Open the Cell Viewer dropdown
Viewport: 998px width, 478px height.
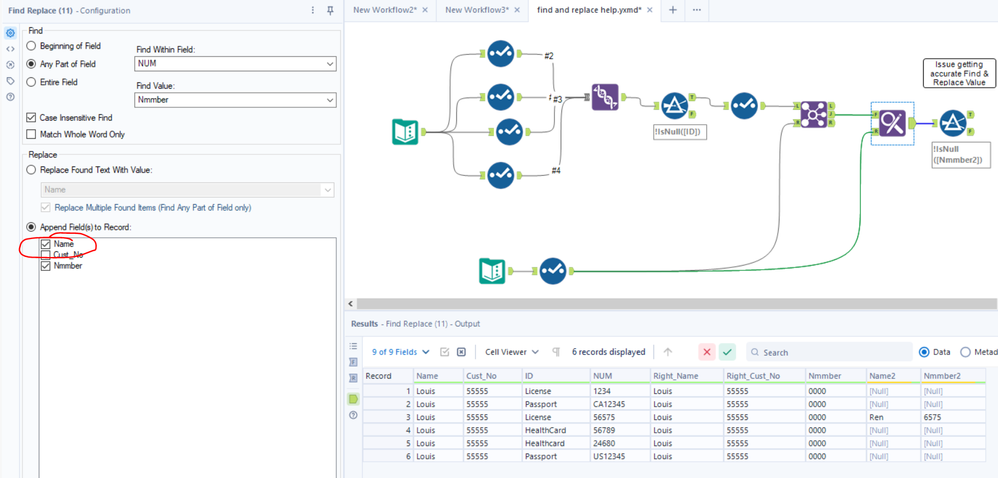tap(512, 352)
